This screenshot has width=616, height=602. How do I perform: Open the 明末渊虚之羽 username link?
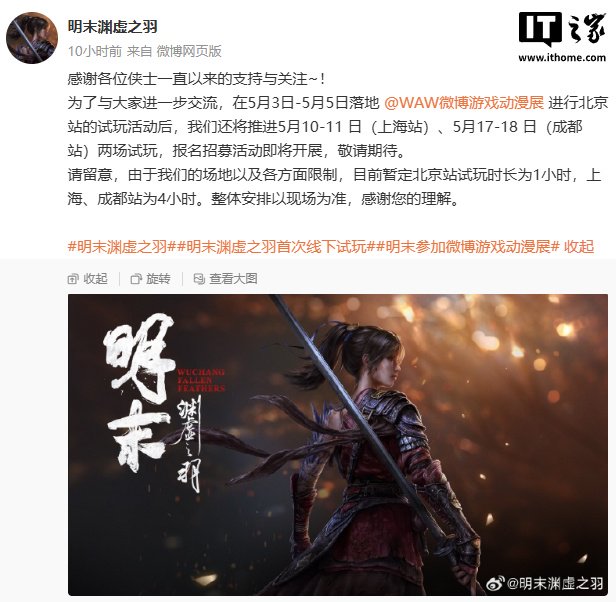click(112, 27)
